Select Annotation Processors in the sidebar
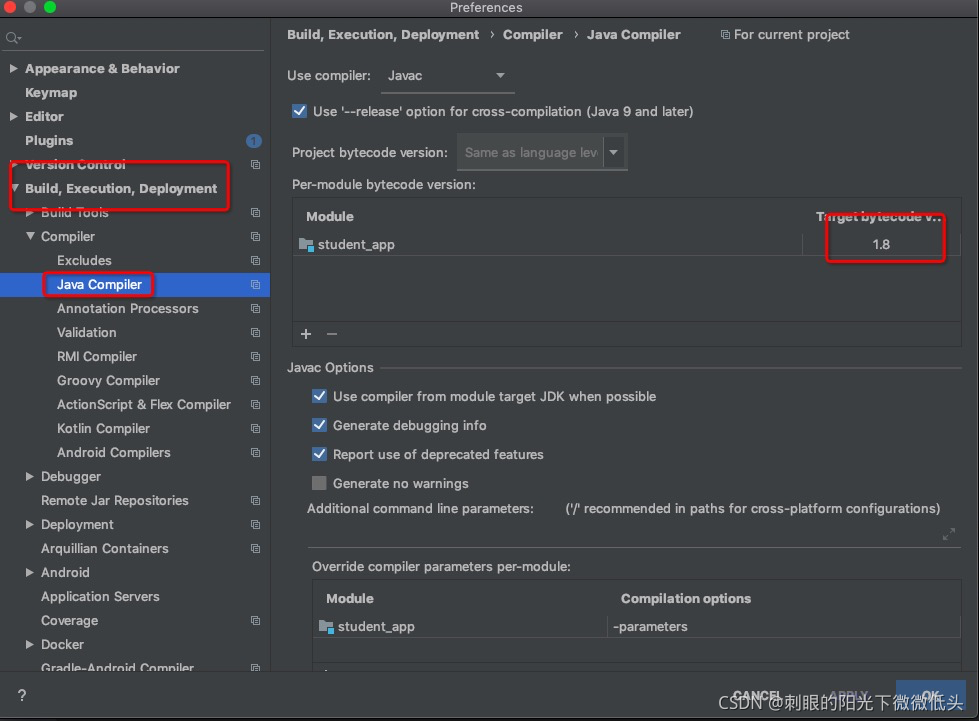This screenshot has width=979, height=721. click(x=129, y=308)
